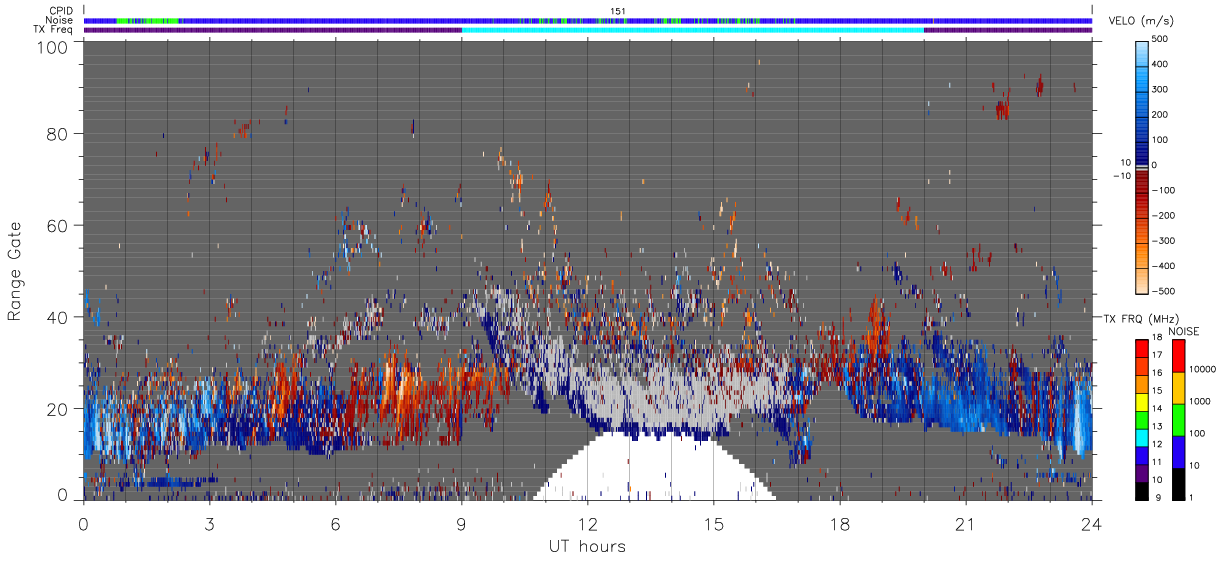Click the 300 velocity scale label

click(1161, 89)
